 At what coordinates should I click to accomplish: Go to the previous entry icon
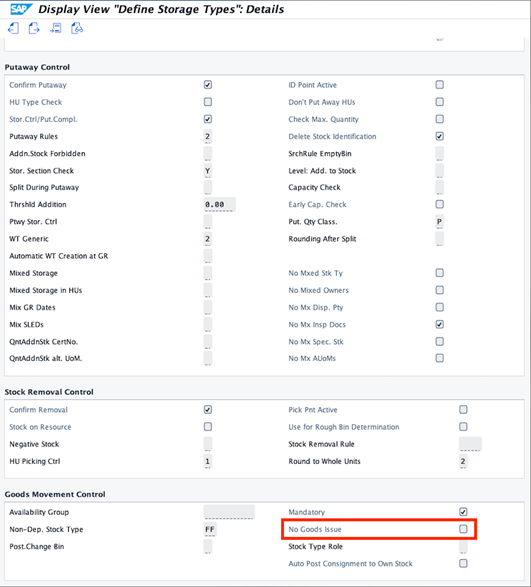pyautogui.click(x=13, y=28)
